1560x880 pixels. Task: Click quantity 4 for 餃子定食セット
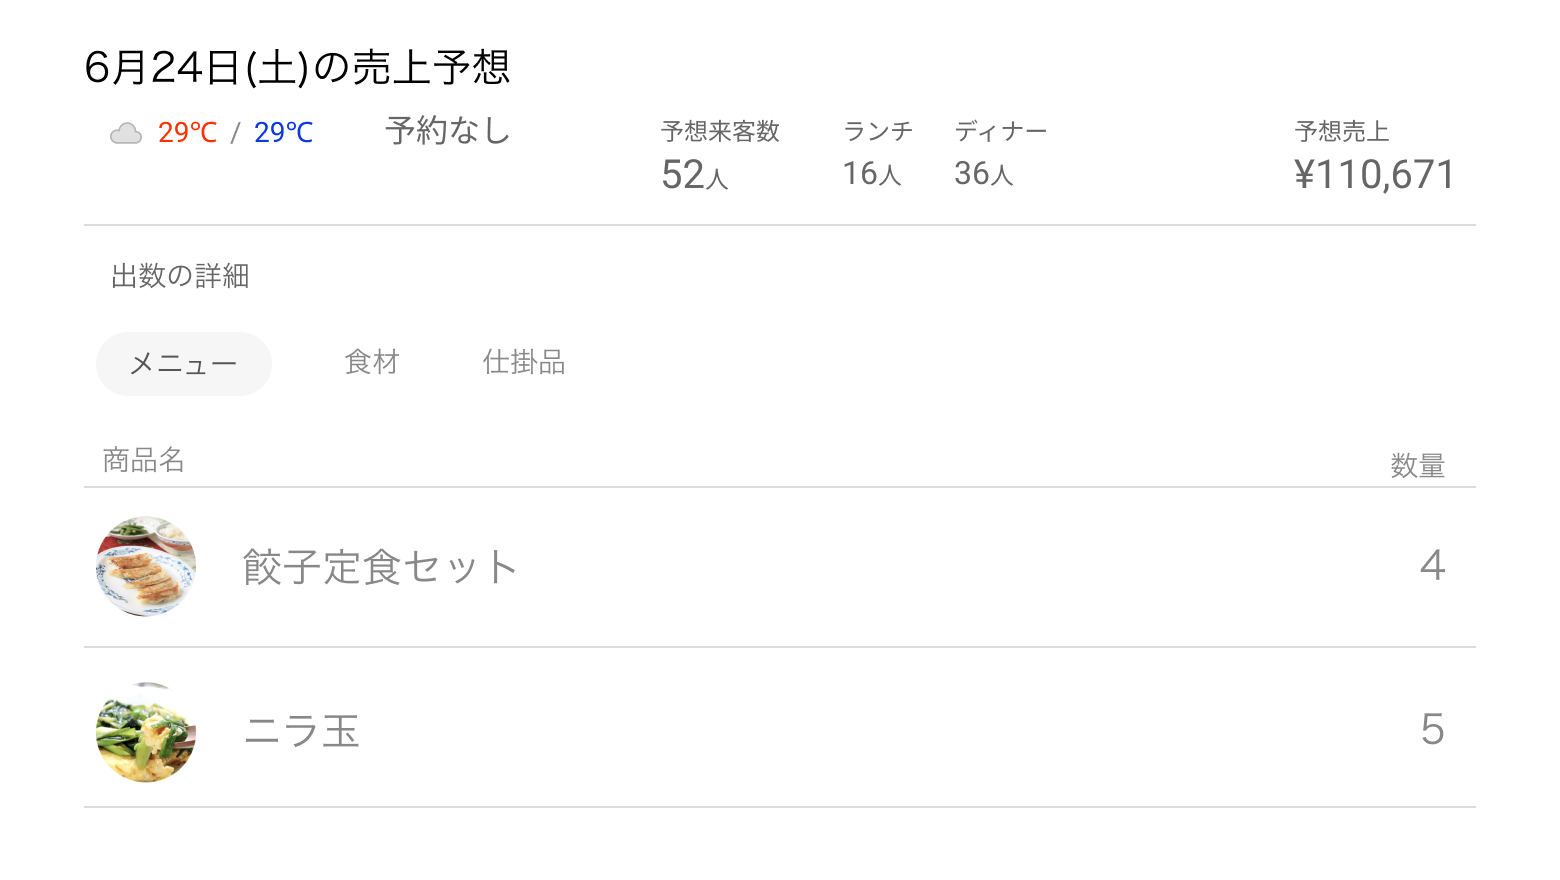pos(1432,566)
